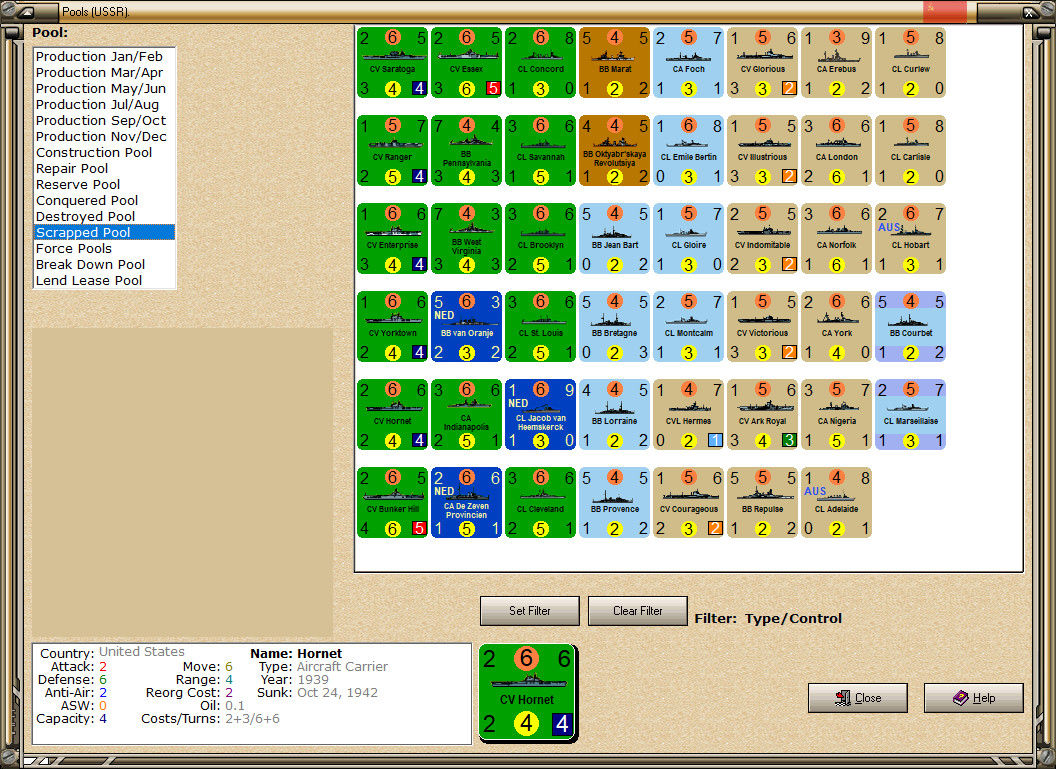
Task: Select the CV Glorious carrier counter
Action: 762,63
